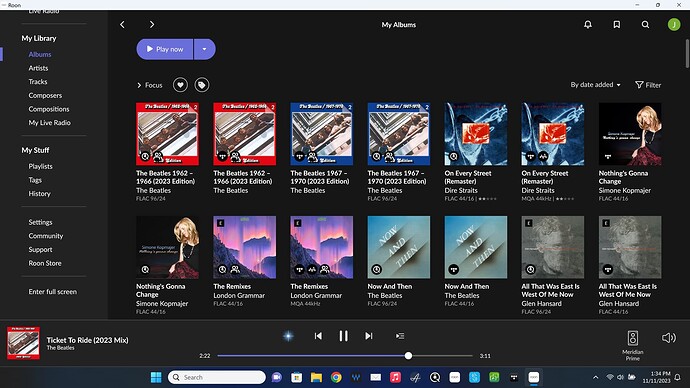Open the Nothing's Gonna Change cover in top row
Image resolution: width=690 pixels, height=388 pixels.
(x=630, y=134)
